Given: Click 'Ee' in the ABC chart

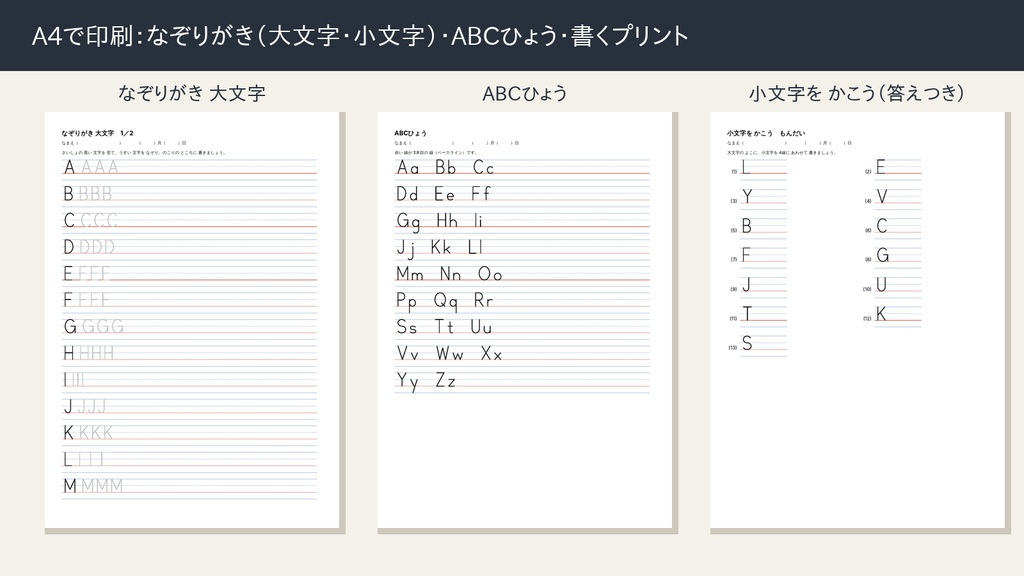Looking at the screenshot, I should point(444,194).
